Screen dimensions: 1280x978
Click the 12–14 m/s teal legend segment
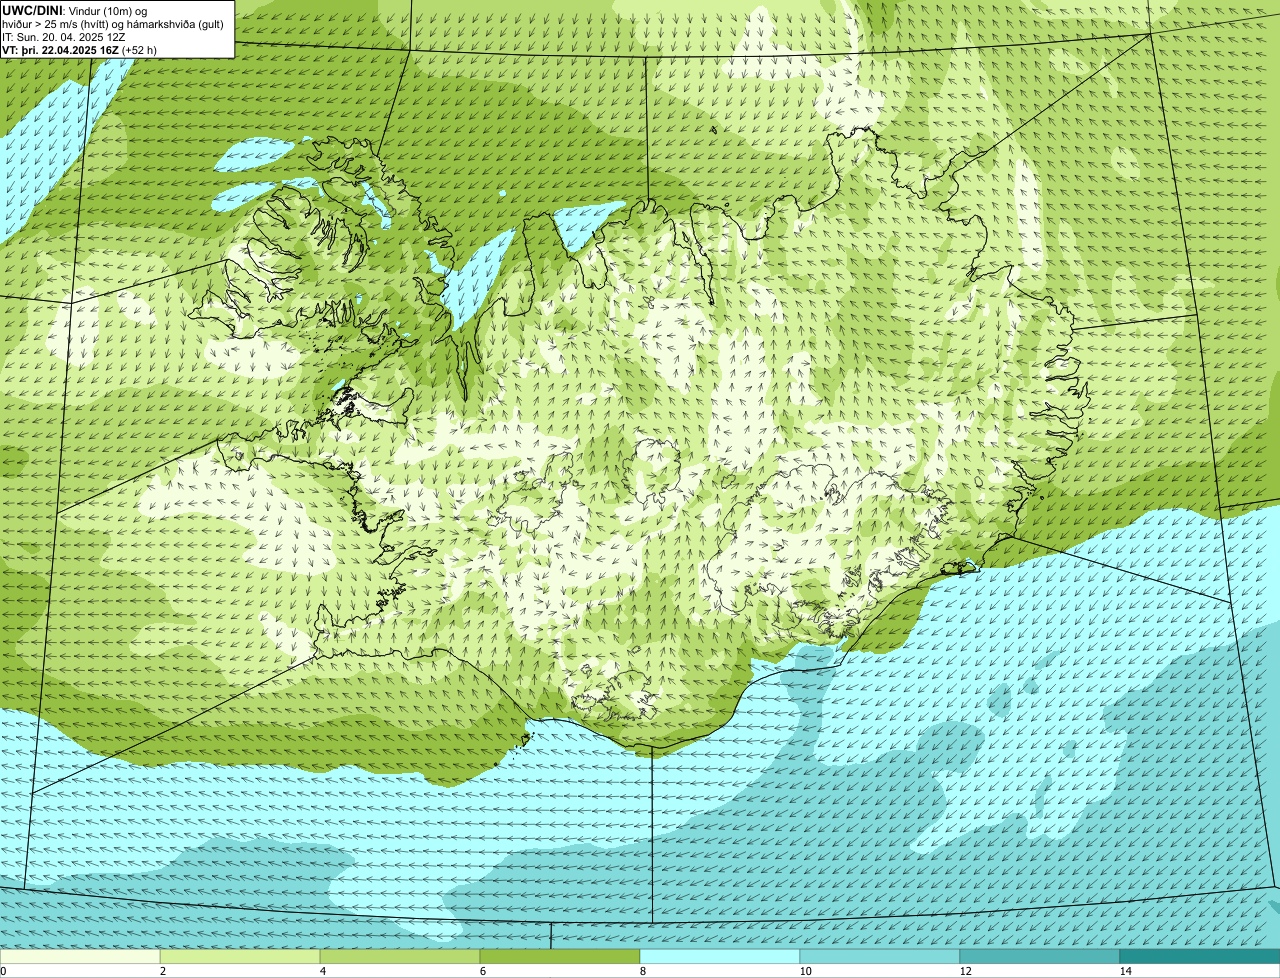tap(1040, 957)
